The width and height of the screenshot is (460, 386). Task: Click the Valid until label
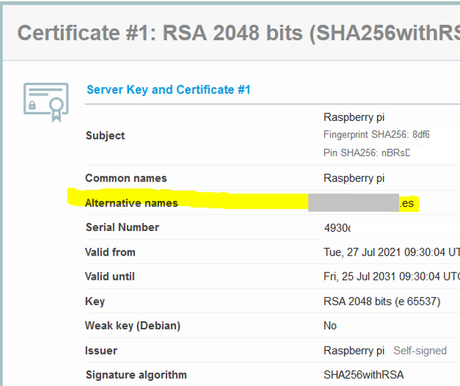[110, 276]
